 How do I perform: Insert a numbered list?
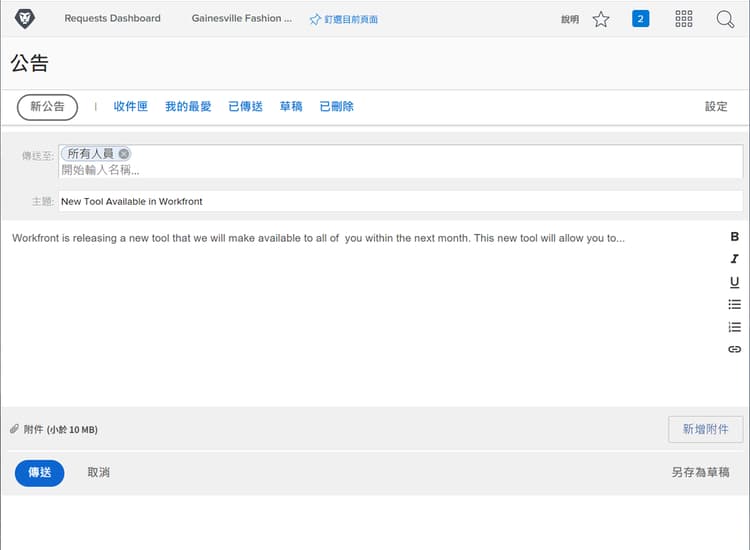click(735, 327)
